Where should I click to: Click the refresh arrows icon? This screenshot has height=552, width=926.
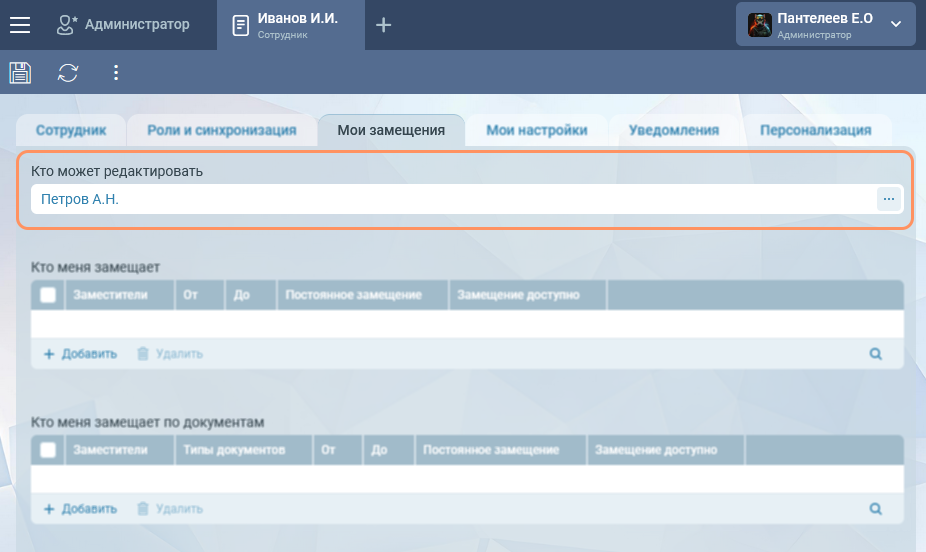click(x=68, y=73)
